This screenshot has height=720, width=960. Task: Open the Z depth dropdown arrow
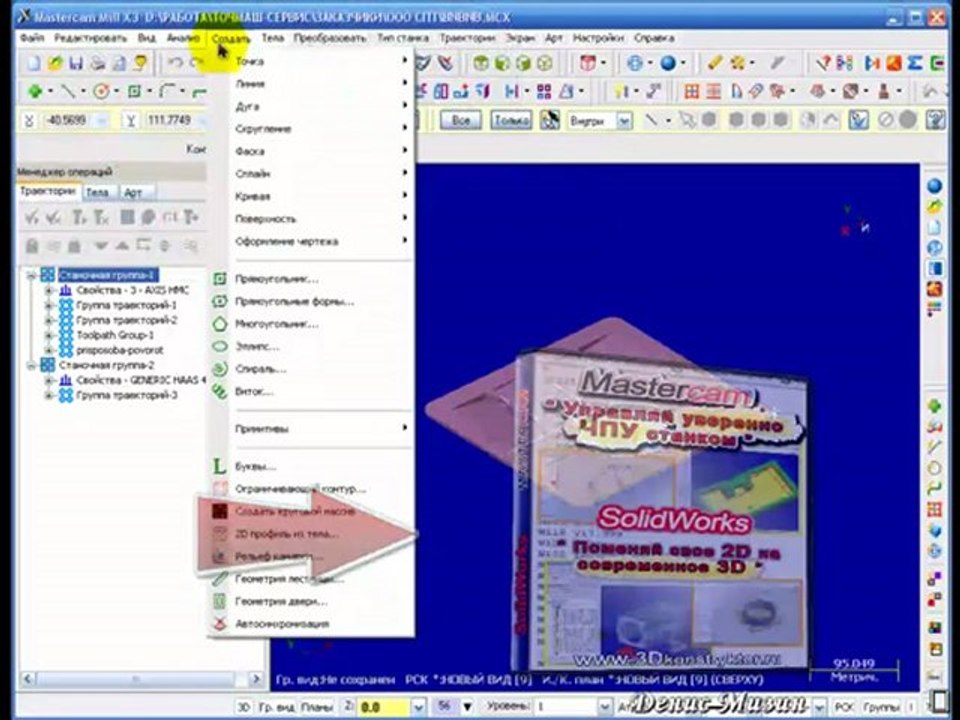coord(419,707)
